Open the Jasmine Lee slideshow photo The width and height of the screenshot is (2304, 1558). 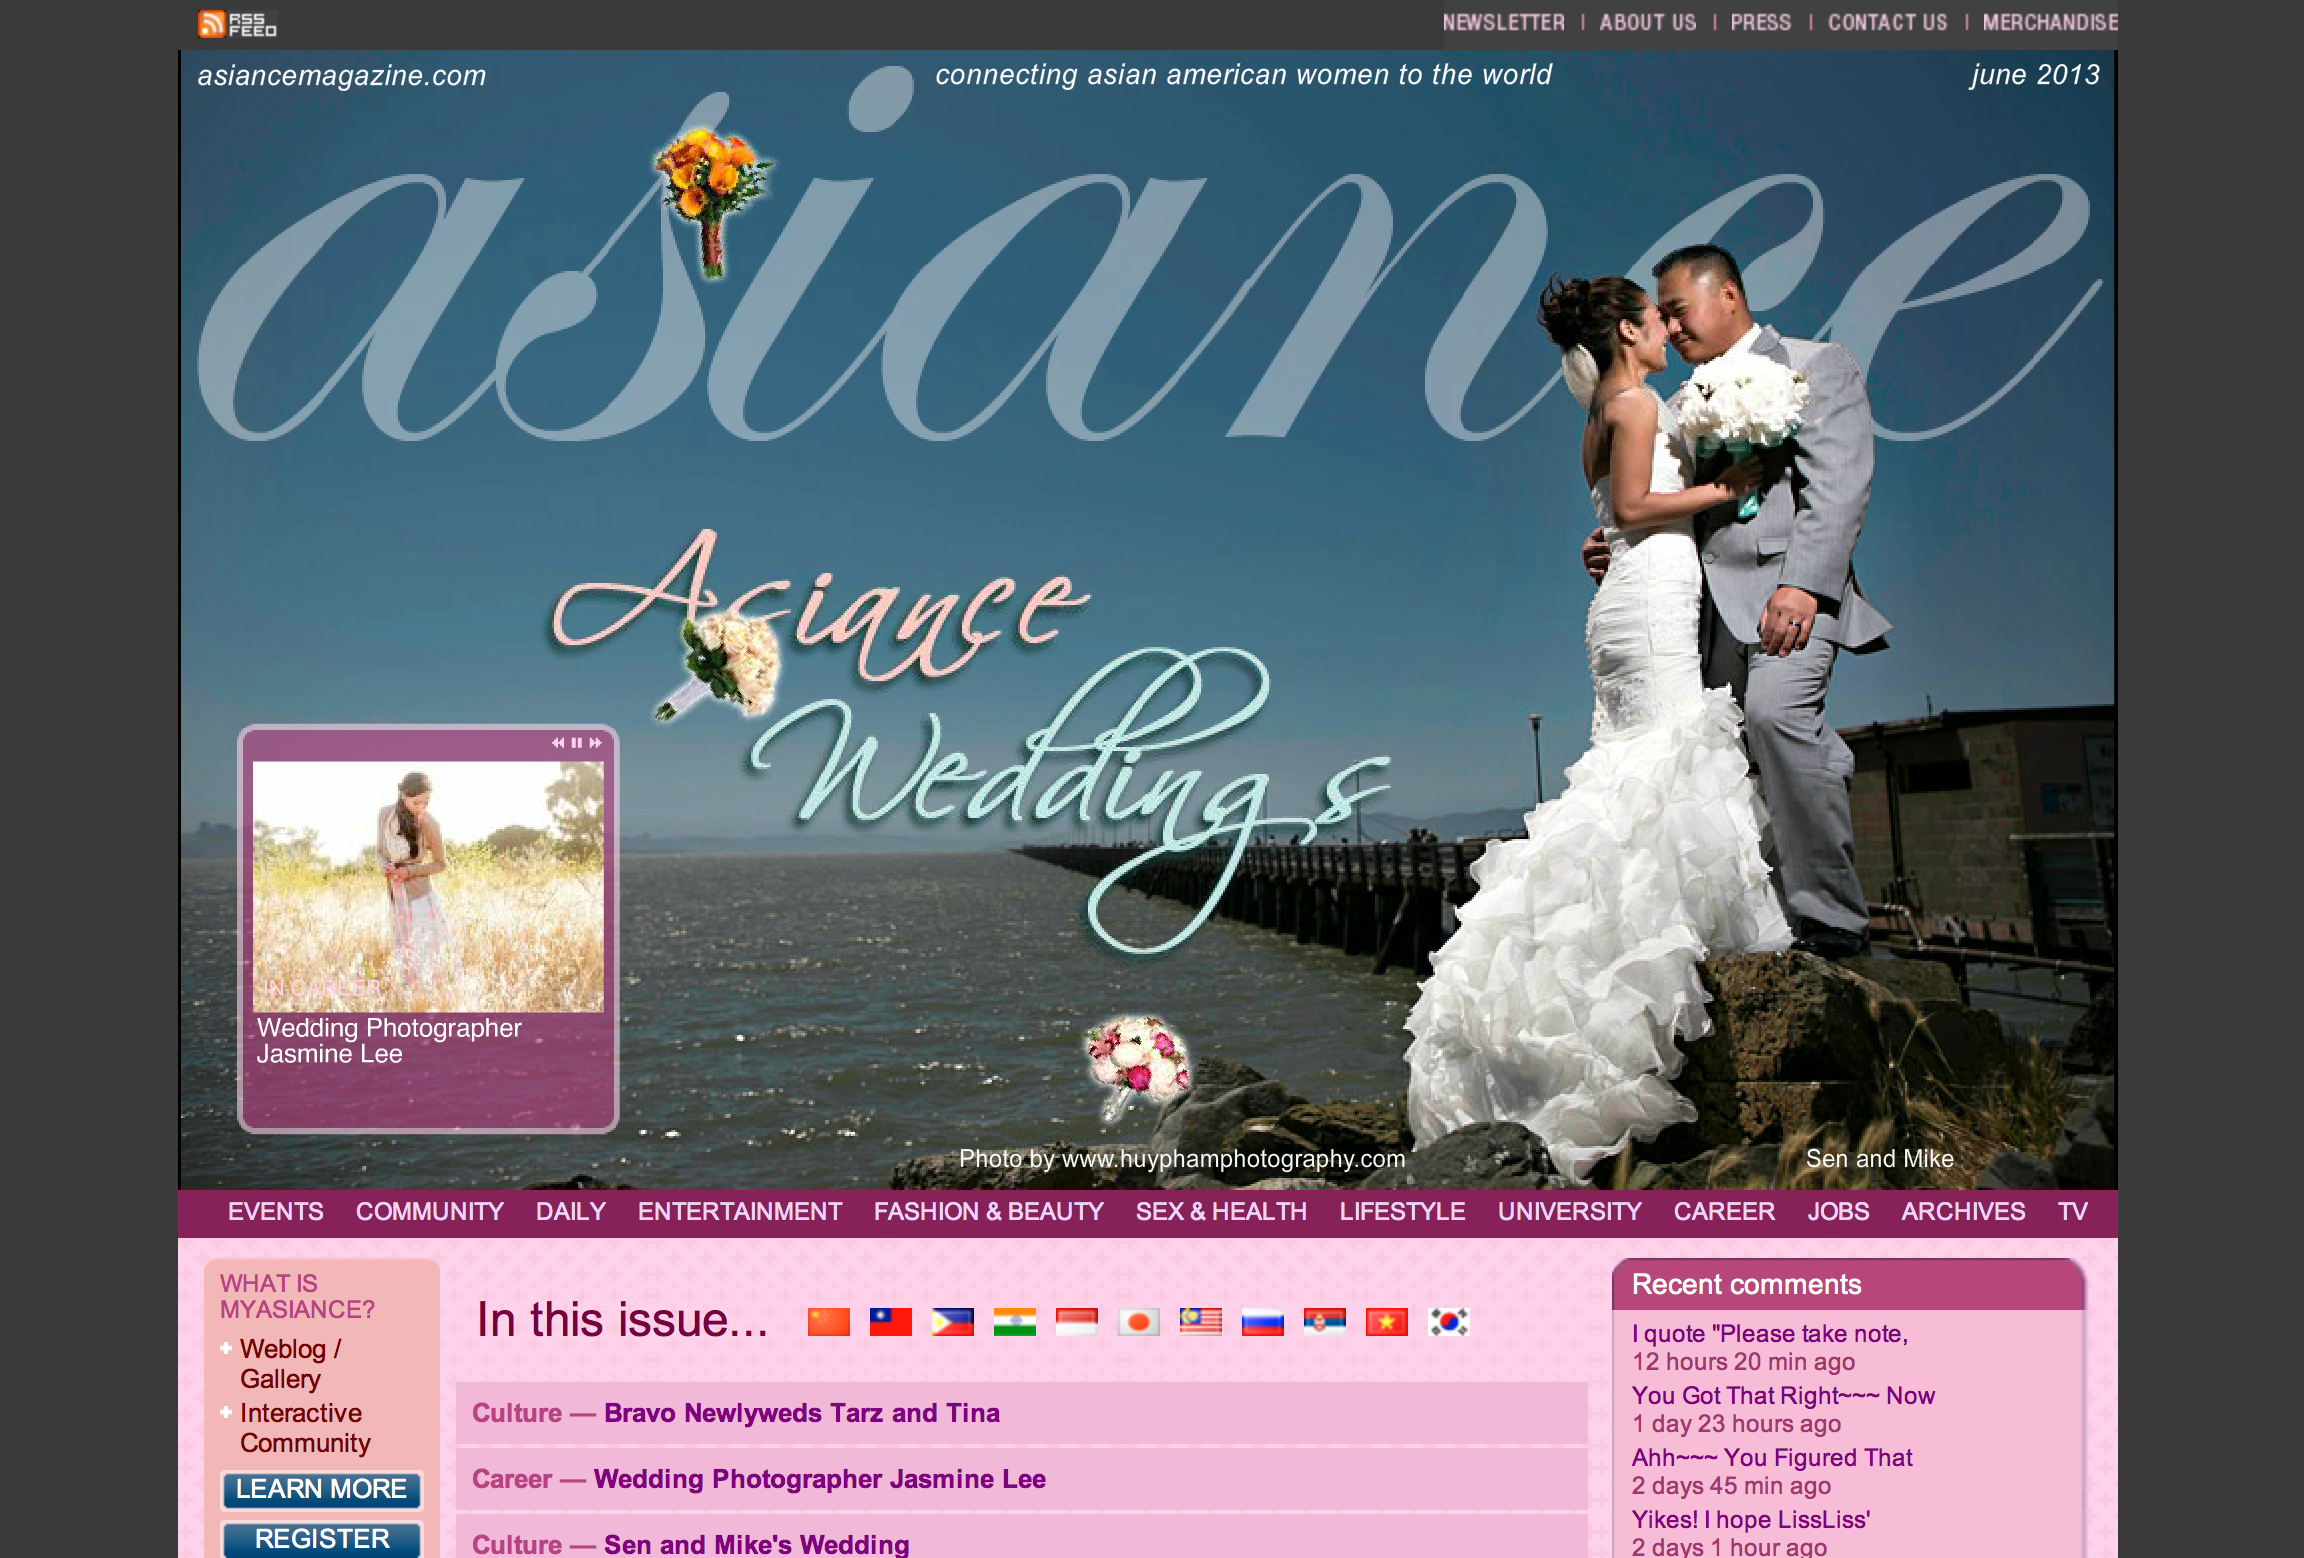(x=428, y=886)
